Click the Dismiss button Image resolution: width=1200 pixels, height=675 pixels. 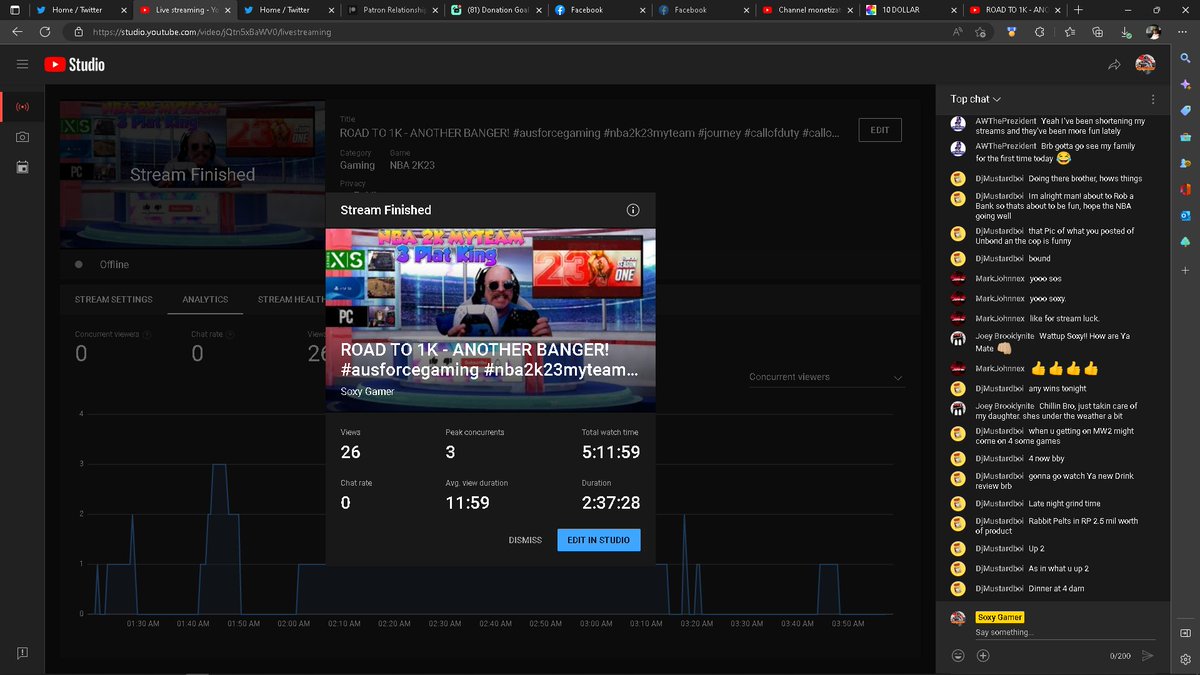[525, 540]
